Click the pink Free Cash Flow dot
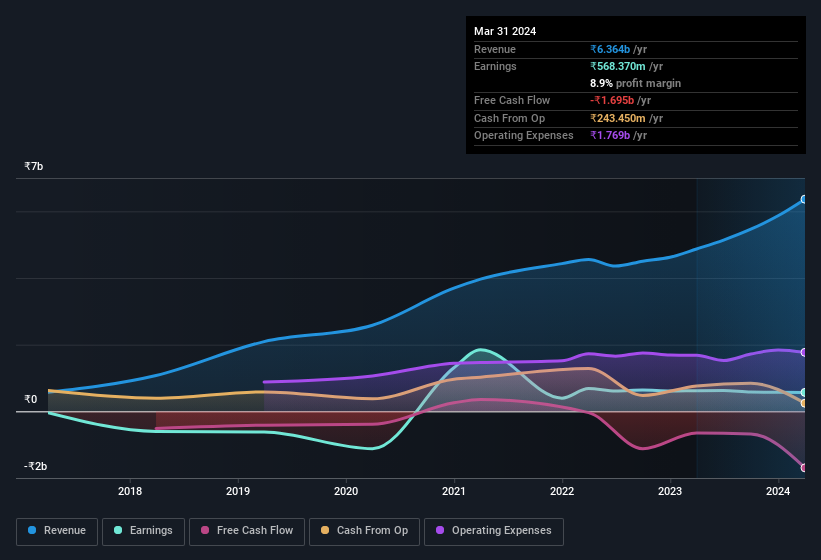 206,531
